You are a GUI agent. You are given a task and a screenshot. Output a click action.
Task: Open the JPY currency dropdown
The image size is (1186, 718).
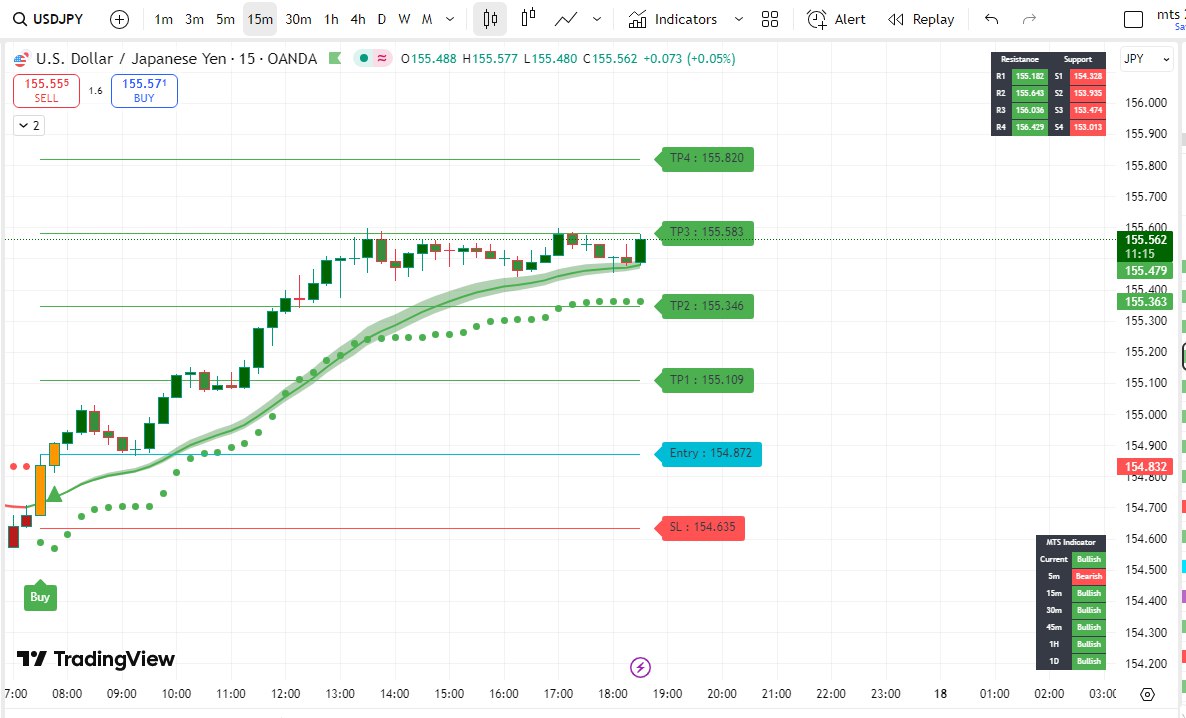click(x=1146, y=59)
